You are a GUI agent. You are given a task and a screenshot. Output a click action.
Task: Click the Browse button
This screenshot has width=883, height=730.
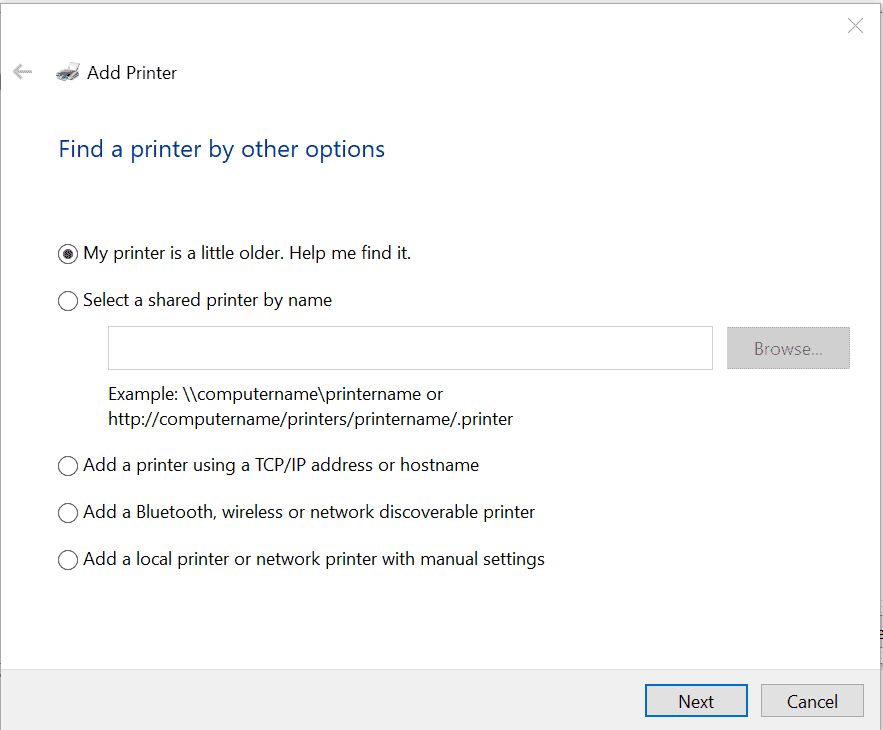pos(788,348)
